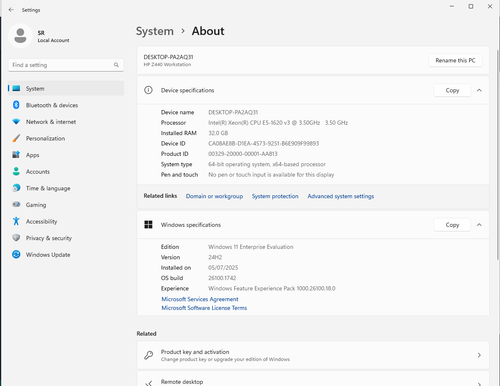The image size is (500, 386).
Task: Open Advanced system settings link
Action: click(x=341, y=196)
